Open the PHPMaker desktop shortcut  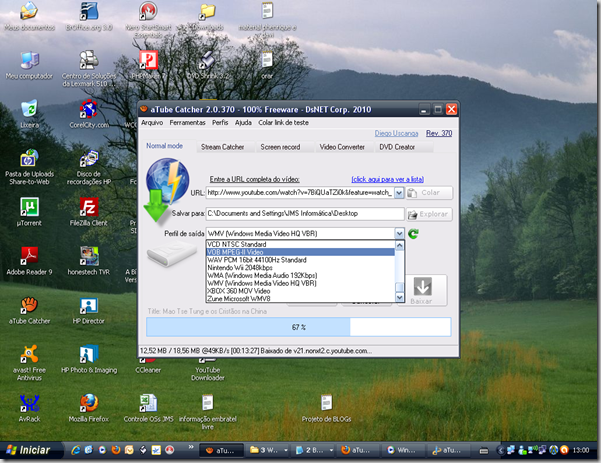(x=148, y=65)
